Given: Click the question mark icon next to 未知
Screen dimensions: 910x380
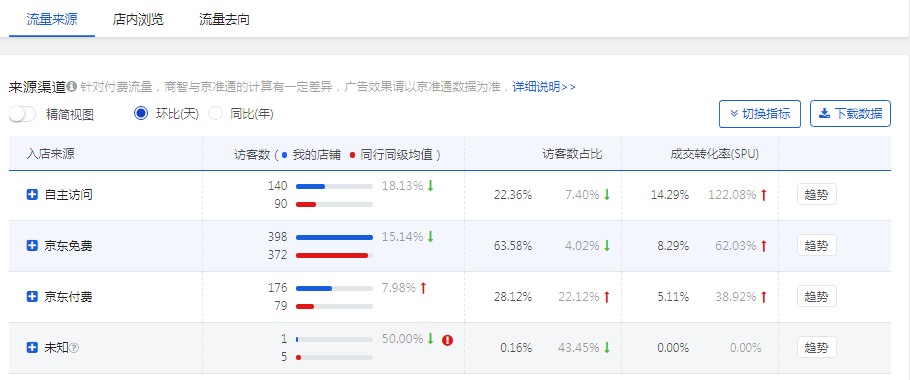Looking at the screenshot, I should point(74,348).
